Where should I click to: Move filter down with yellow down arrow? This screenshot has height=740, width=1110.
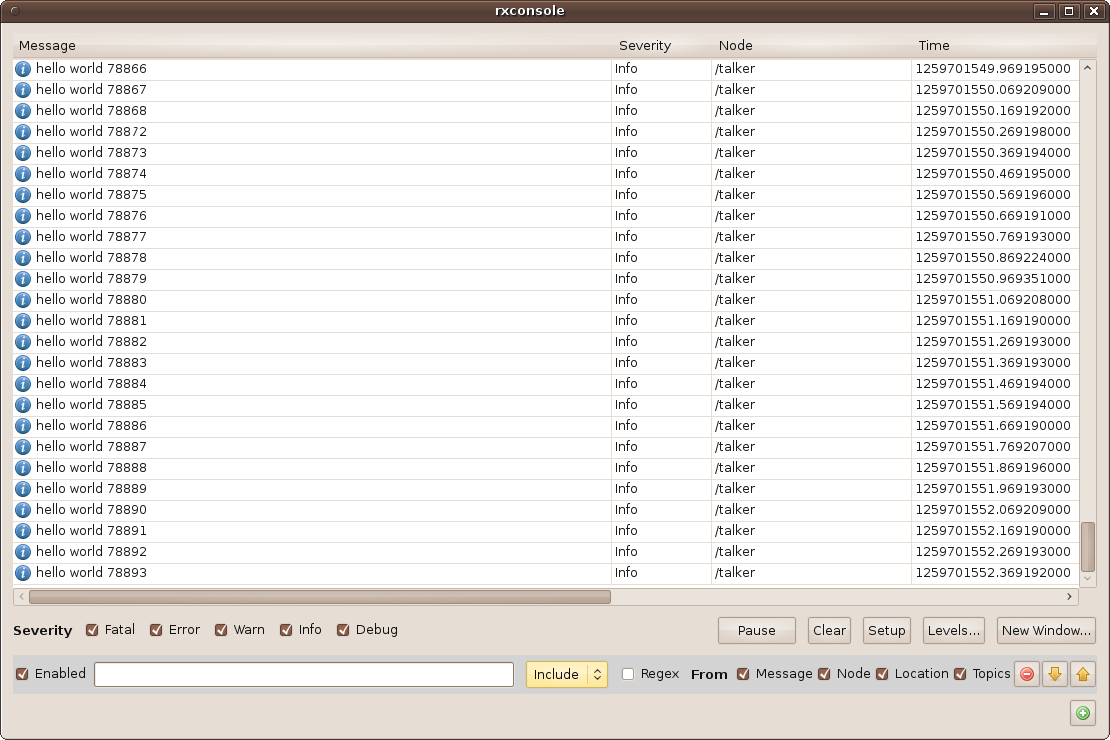click(1055, 674)
